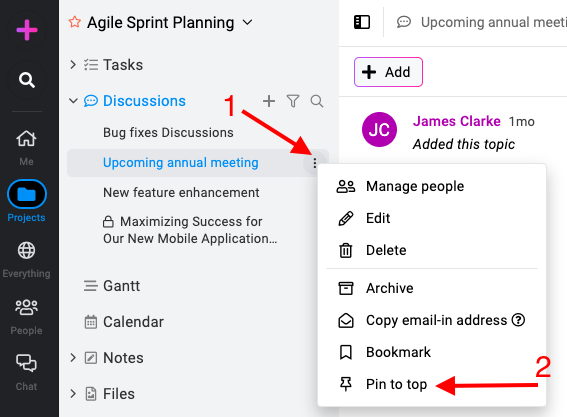
Task: Open James Clarke profile link
Action: point(457,121)
